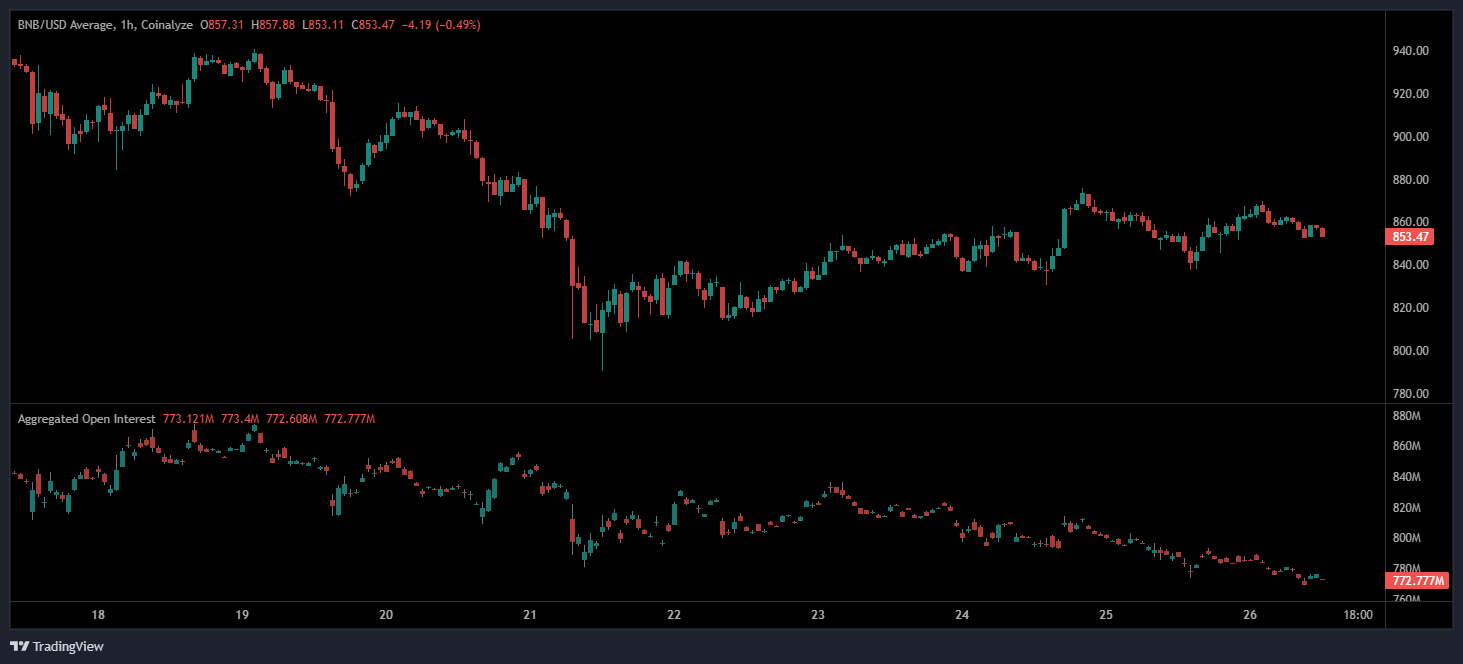Click the 900.00 price axis label

click(x=1411, y=137)
